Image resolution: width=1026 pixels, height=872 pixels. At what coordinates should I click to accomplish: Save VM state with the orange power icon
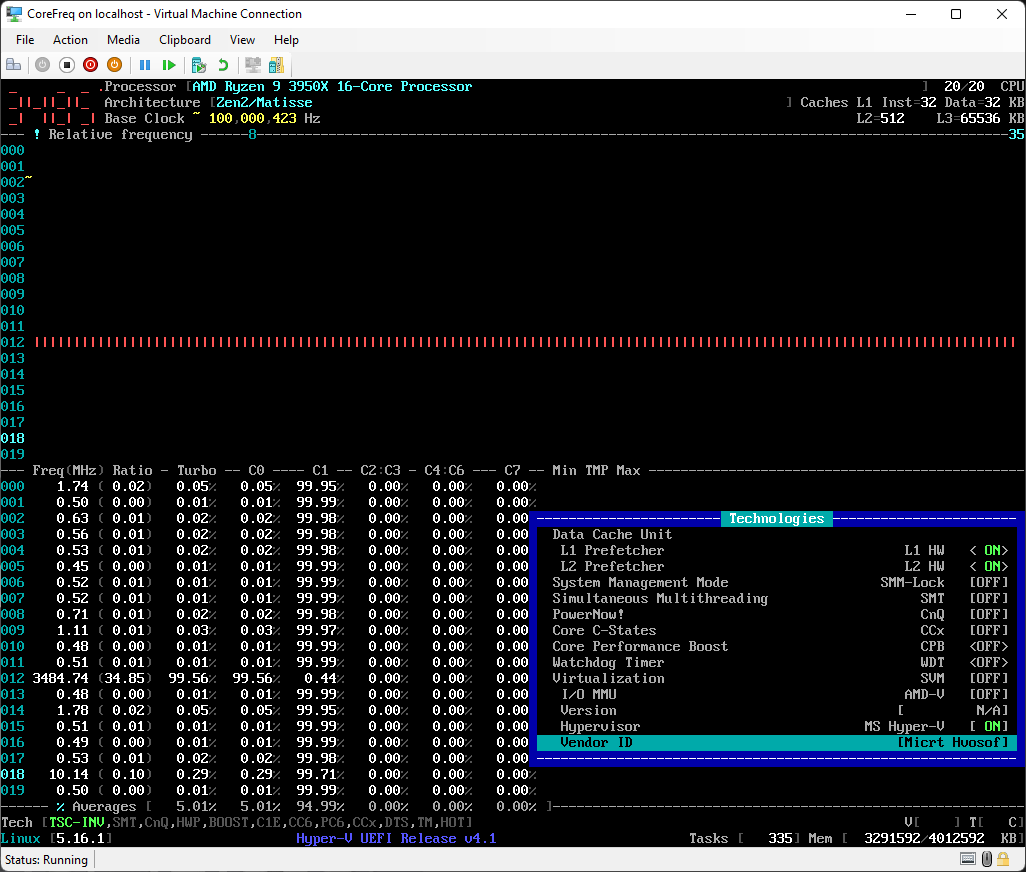[x=115, y=65]
